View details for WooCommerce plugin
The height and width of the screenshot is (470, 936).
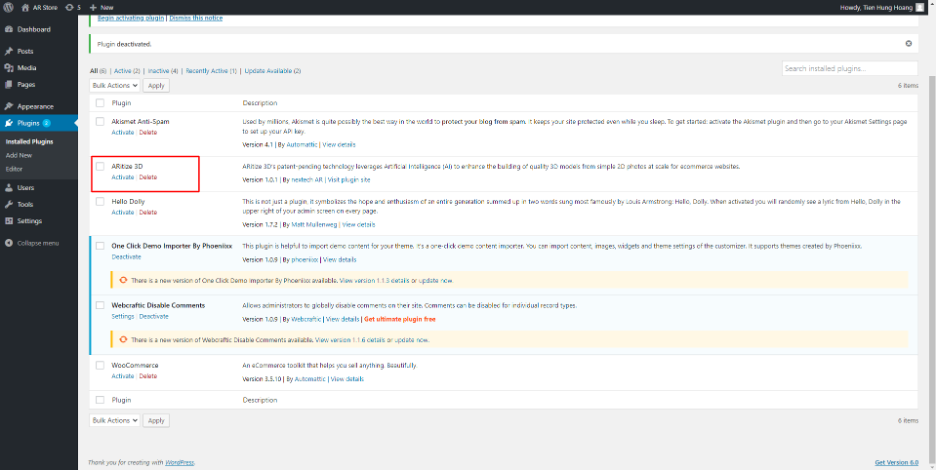tap(347, 379)
